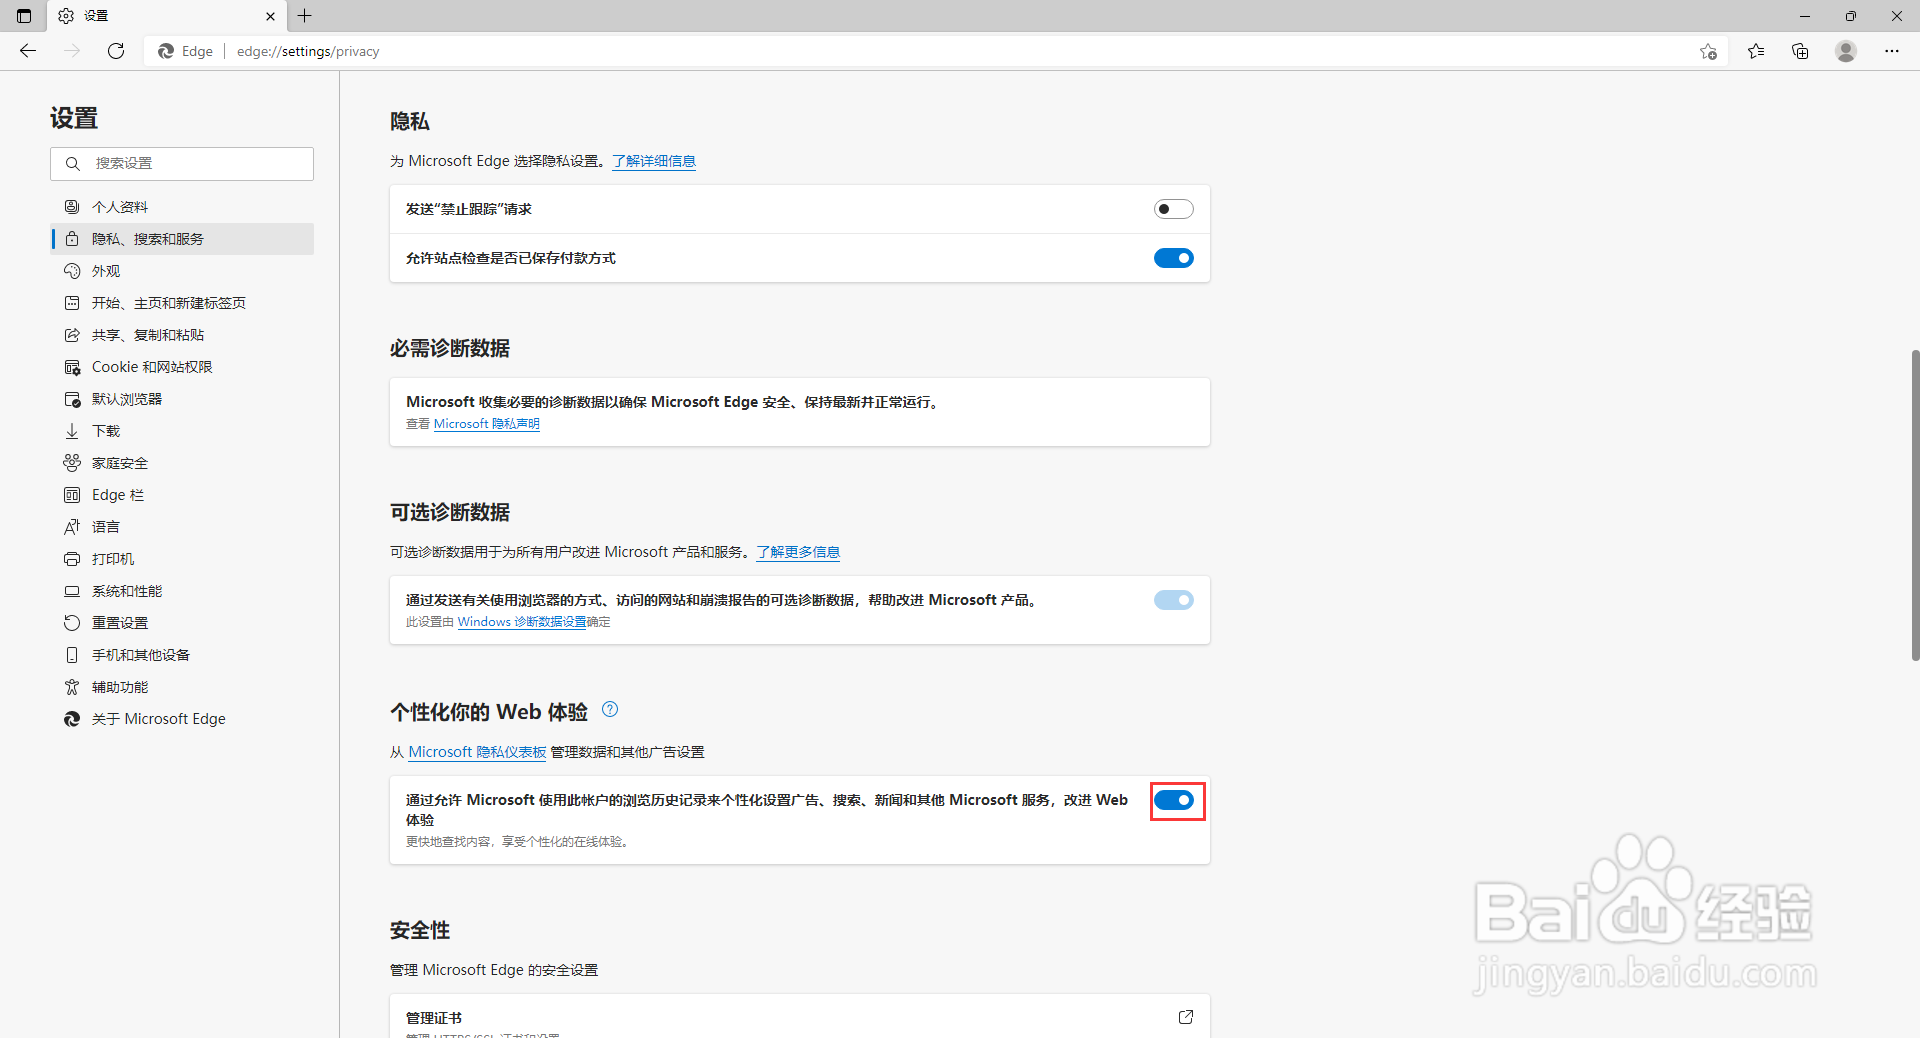Click the vertical page scrollbar thumb
Screen dimensions: 1920x1038
(1915, 505)
